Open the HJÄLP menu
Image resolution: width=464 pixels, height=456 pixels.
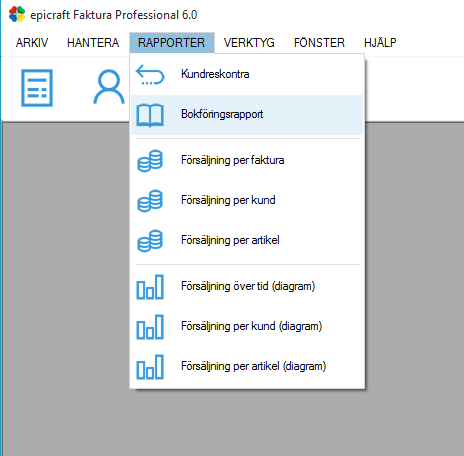380,43
